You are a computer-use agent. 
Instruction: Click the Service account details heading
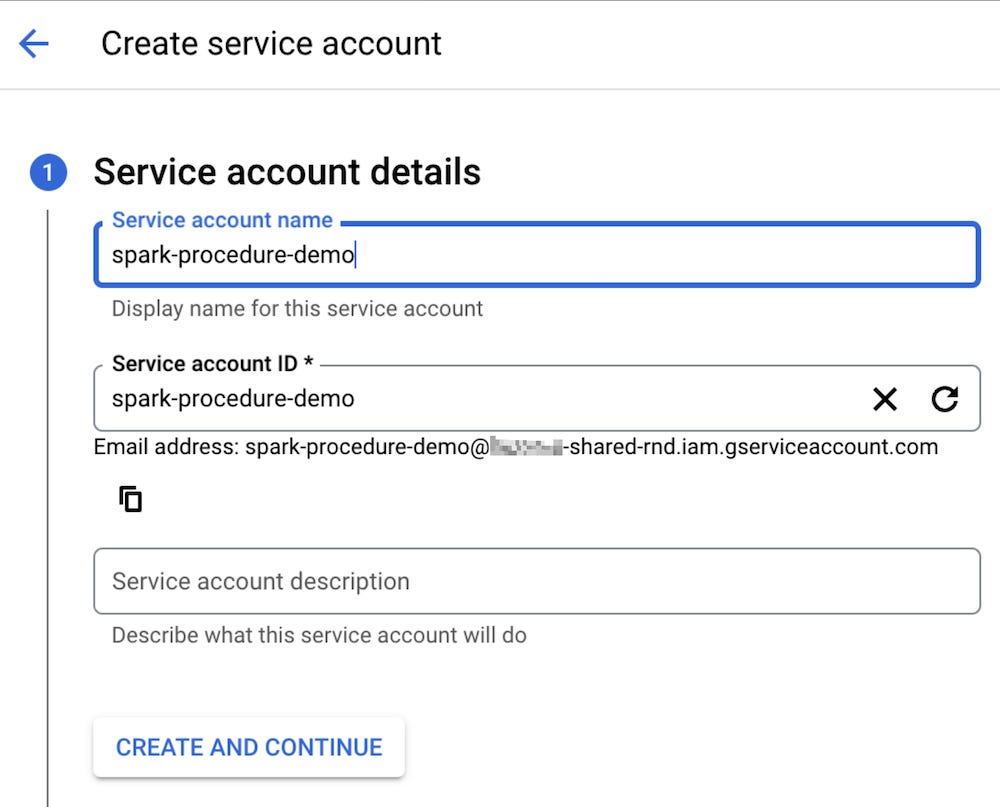point(286,171)
